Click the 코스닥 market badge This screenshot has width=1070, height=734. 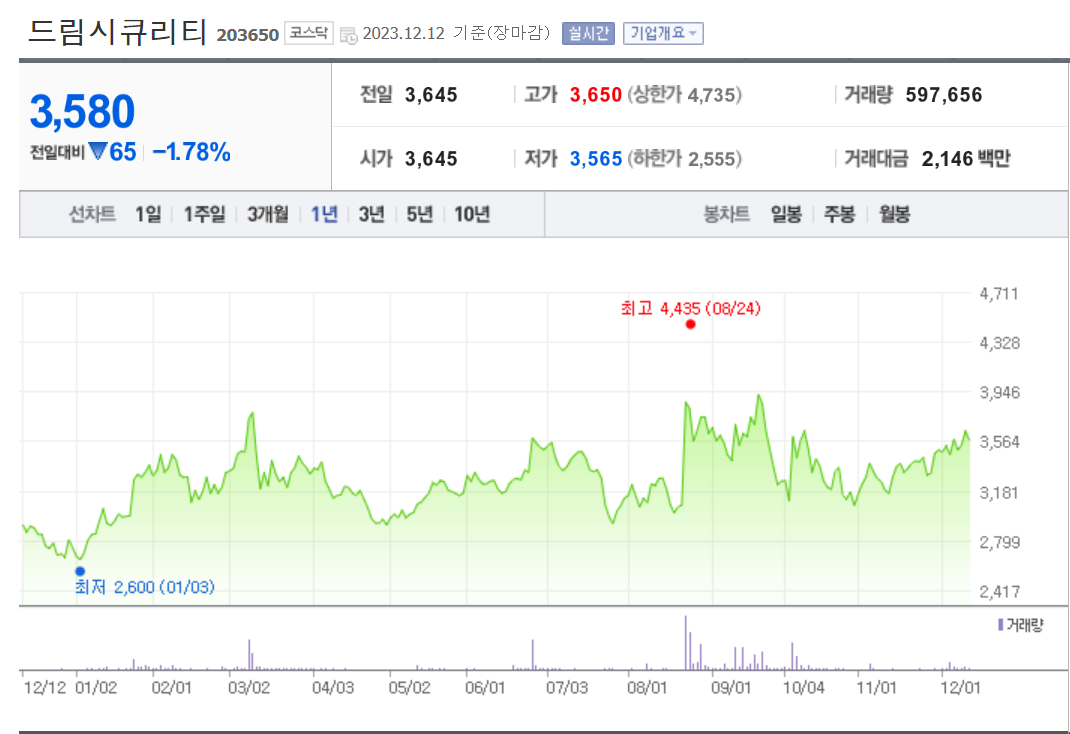pyautogui.click(x=308, y=33)
